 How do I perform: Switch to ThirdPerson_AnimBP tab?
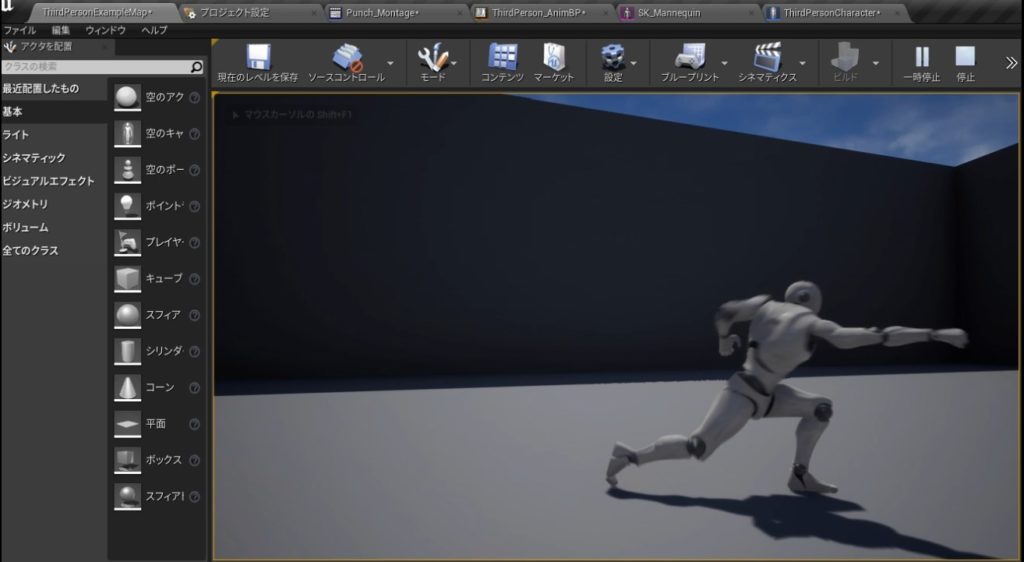tap(539, 12)
